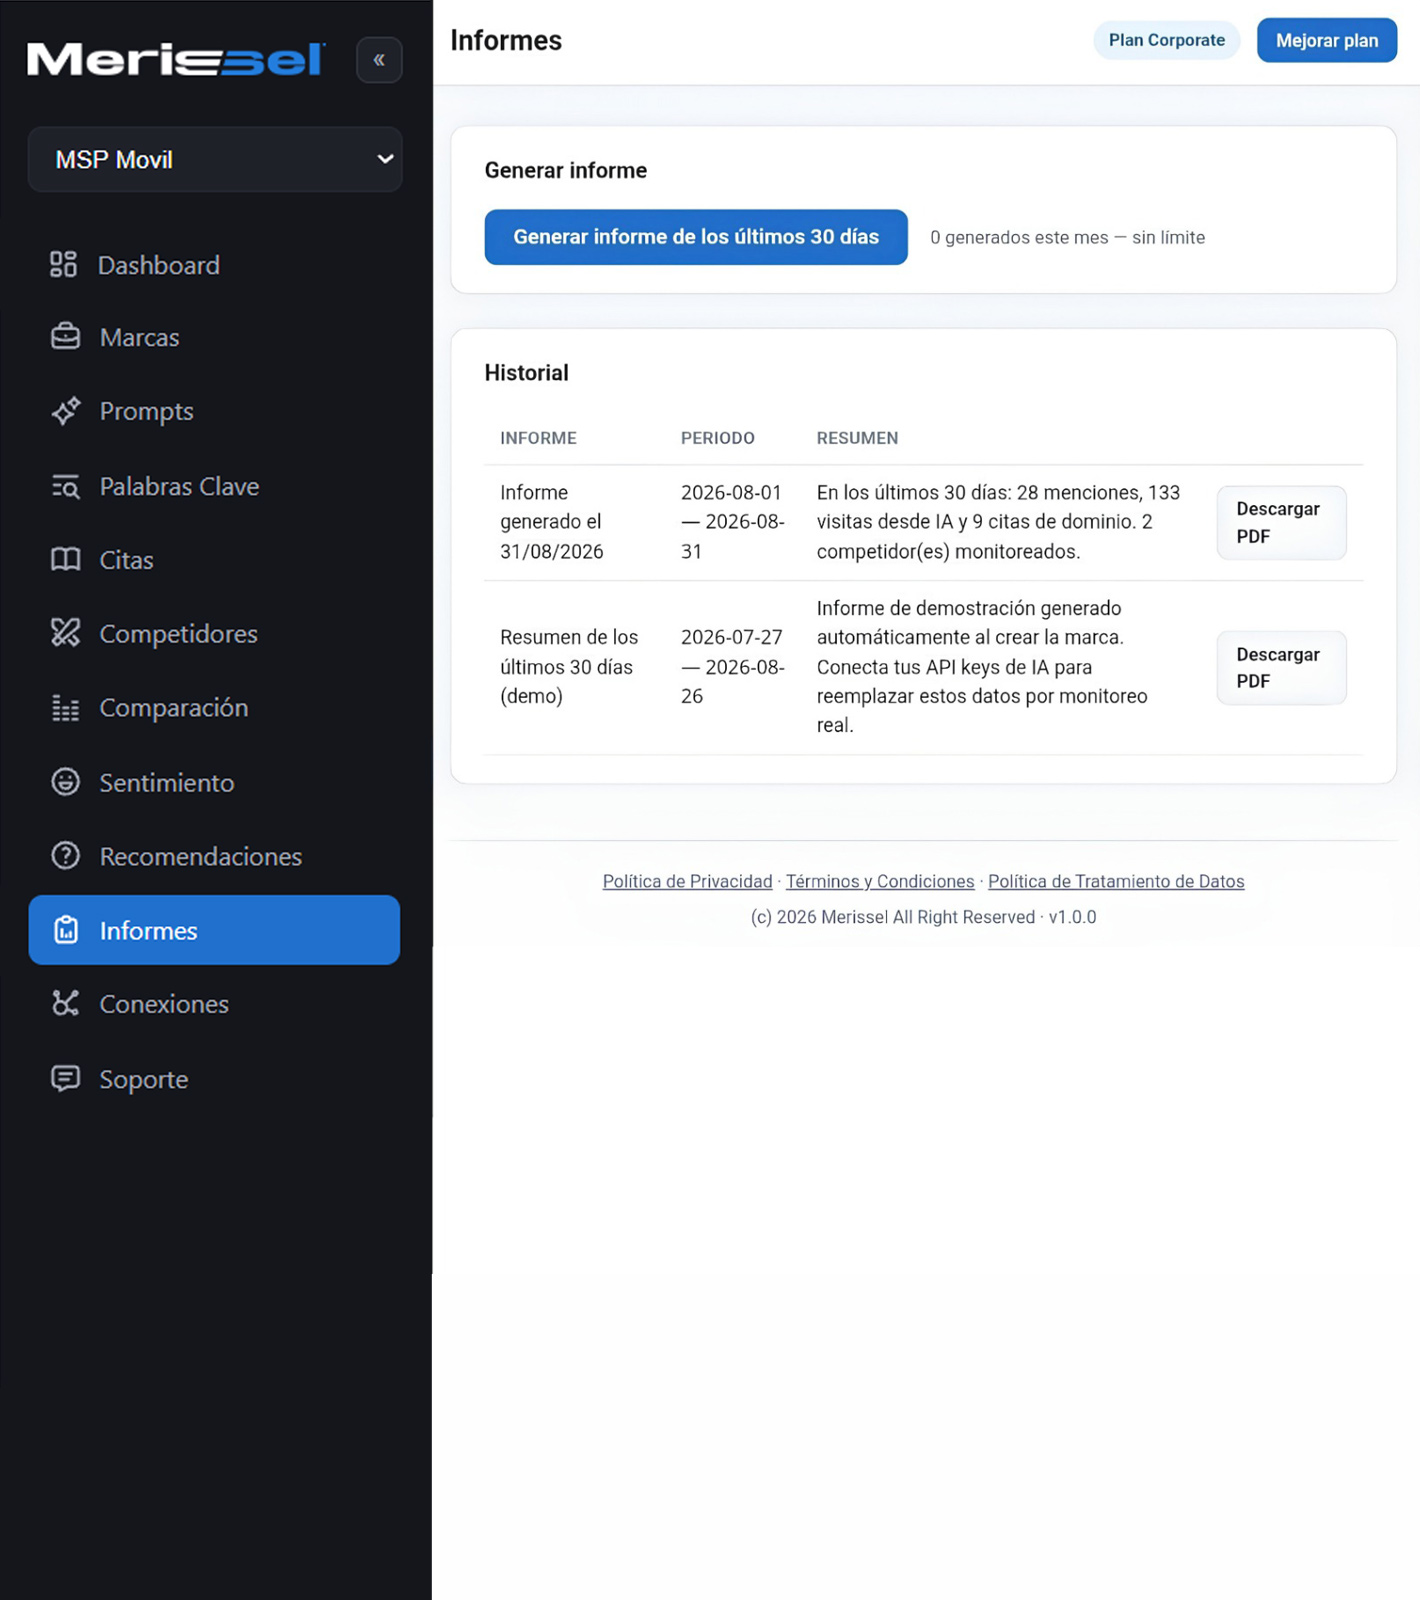
Task: Click the Informes clipboard chart icon
Action: point(66,930)
